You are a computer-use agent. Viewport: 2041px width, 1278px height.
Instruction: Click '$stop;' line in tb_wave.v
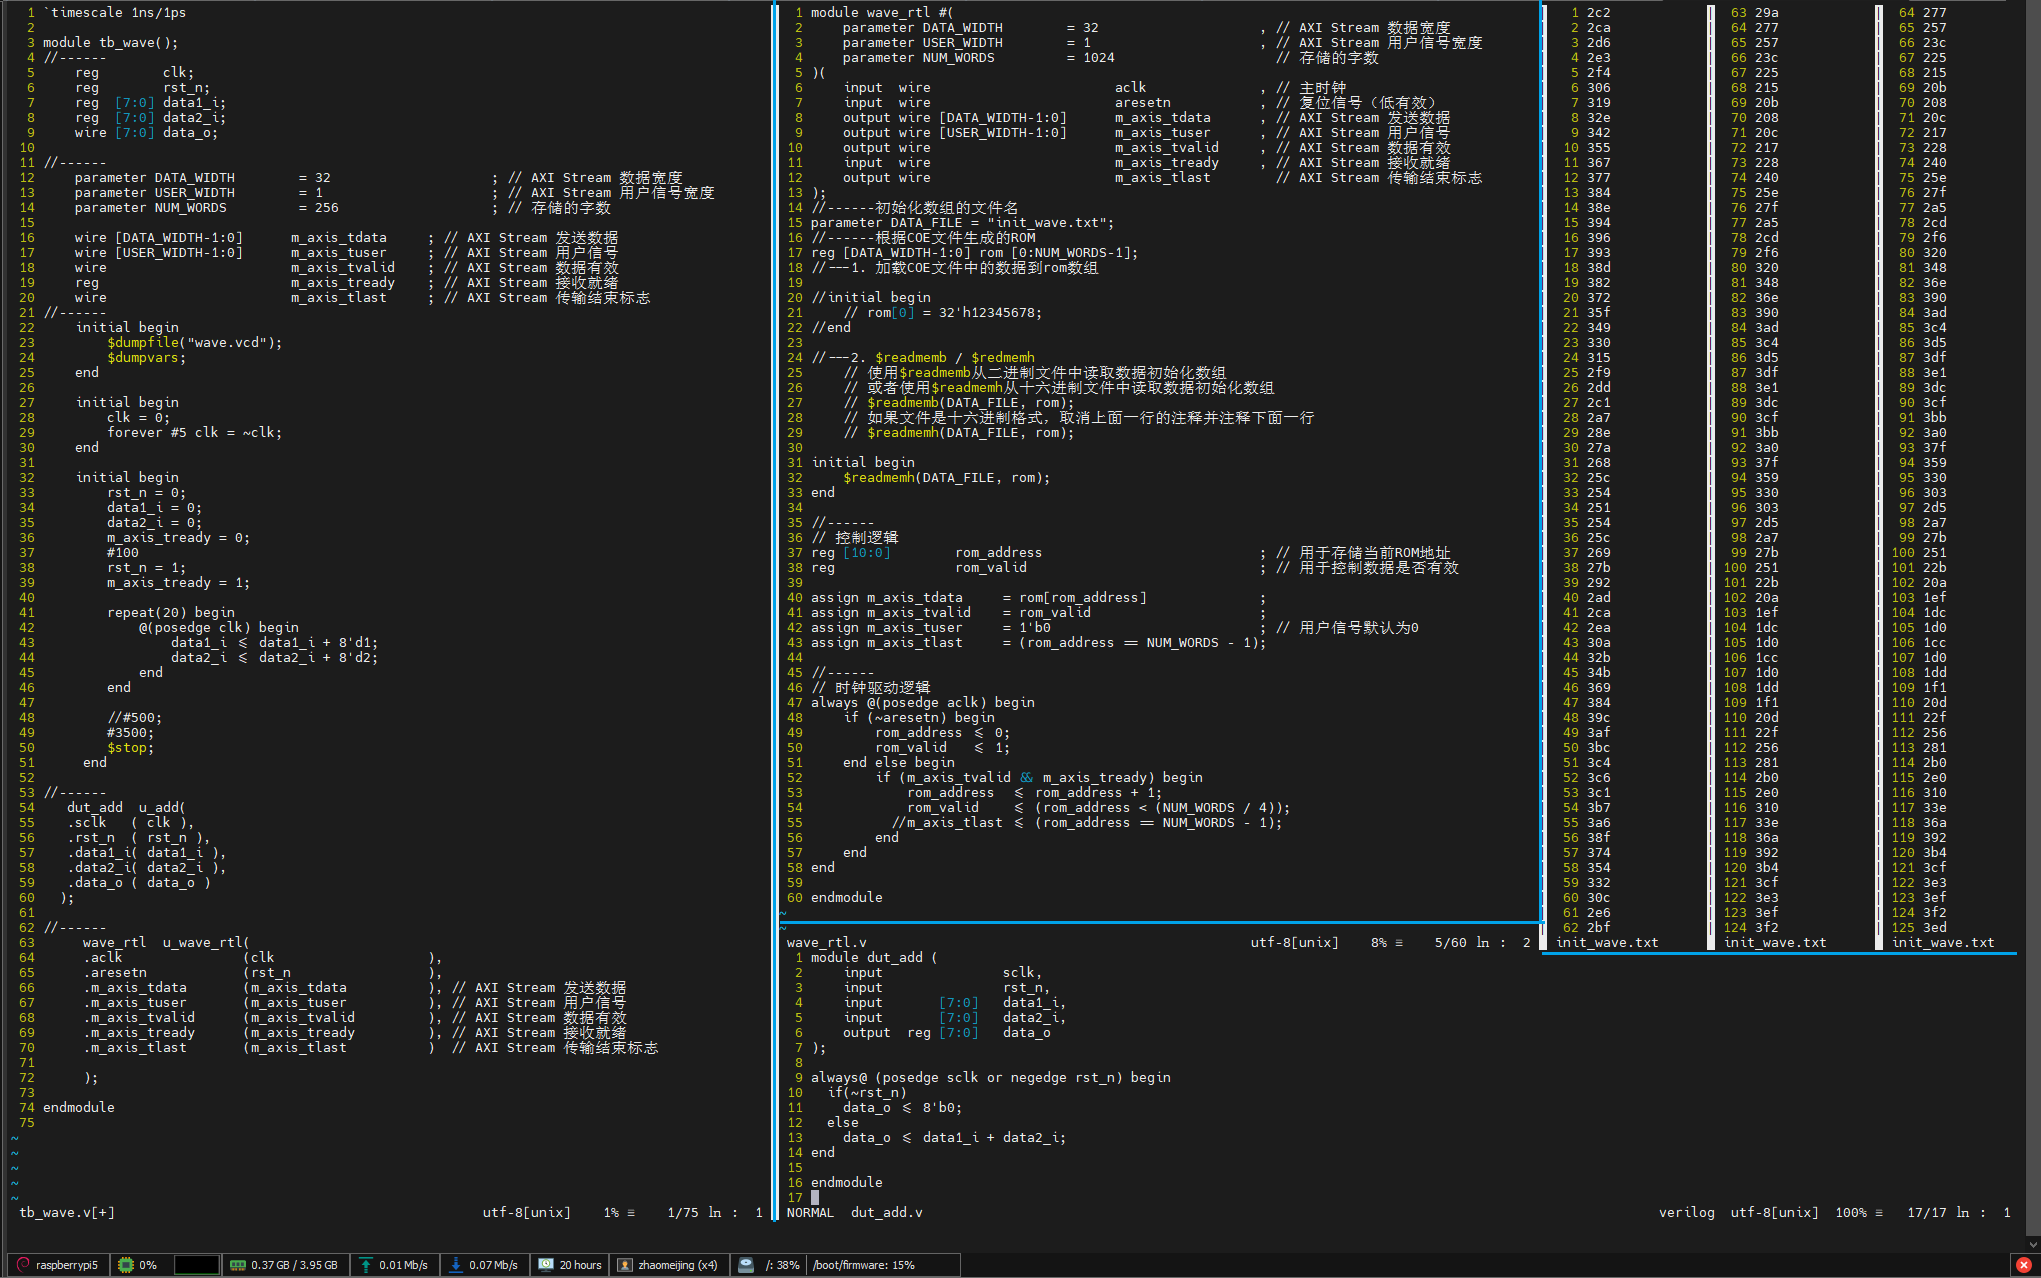click(131, 747)
